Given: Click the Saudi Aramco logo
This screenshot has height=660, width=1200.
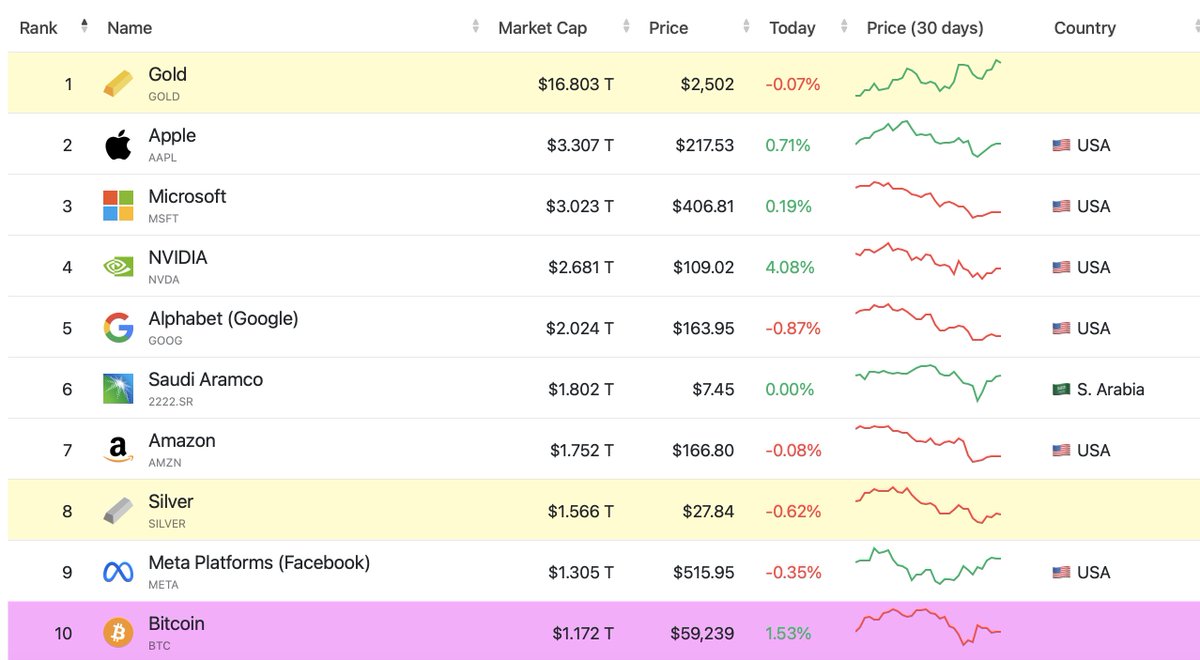Looking at the screenshot, I should pos(118,389).
